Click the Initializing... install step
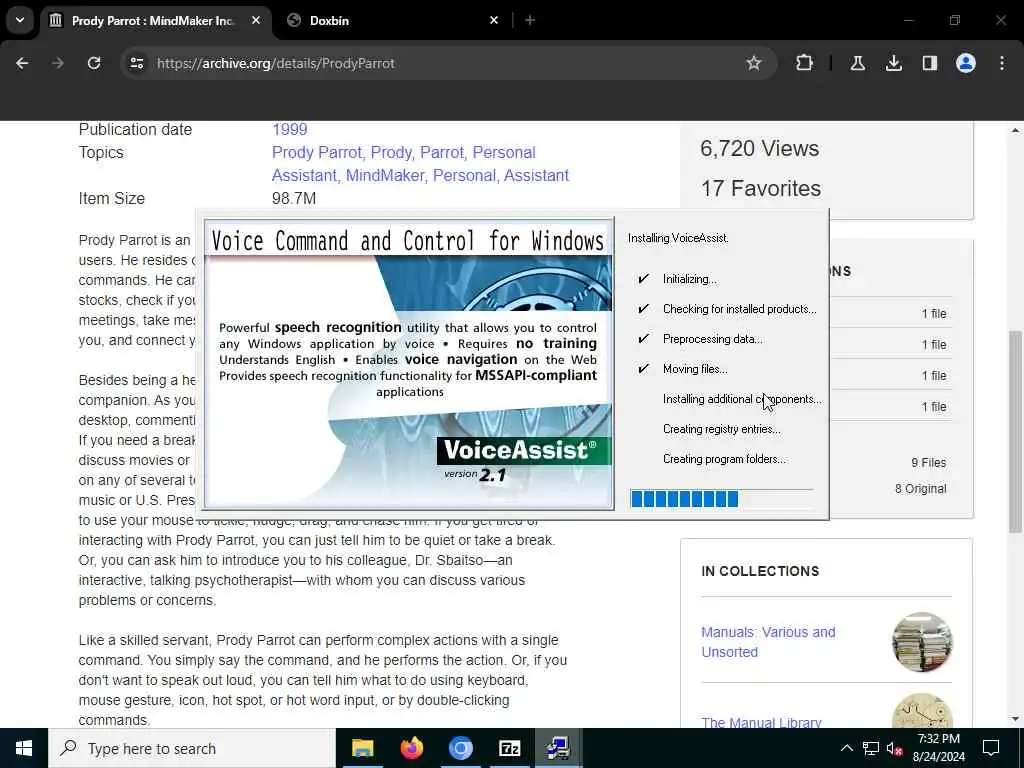Image resolution: width=1024 pixels, height=768 pixels. click(x=690, y=279)
